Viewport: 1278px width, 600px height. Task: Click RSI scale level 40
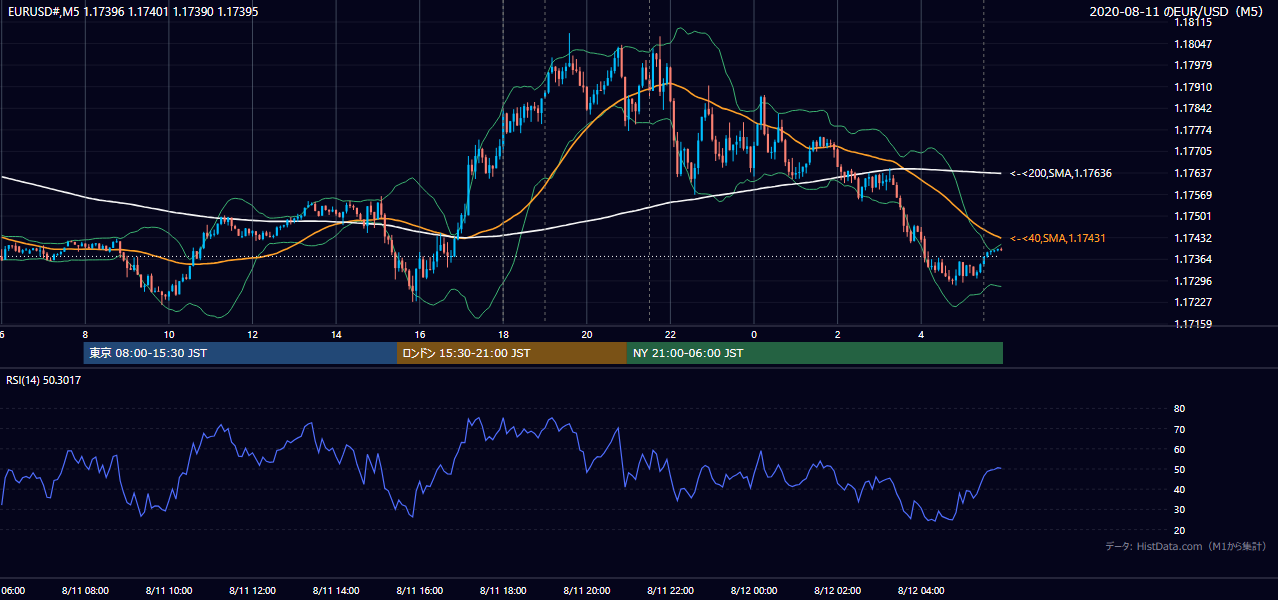(x=1179, y=489)
